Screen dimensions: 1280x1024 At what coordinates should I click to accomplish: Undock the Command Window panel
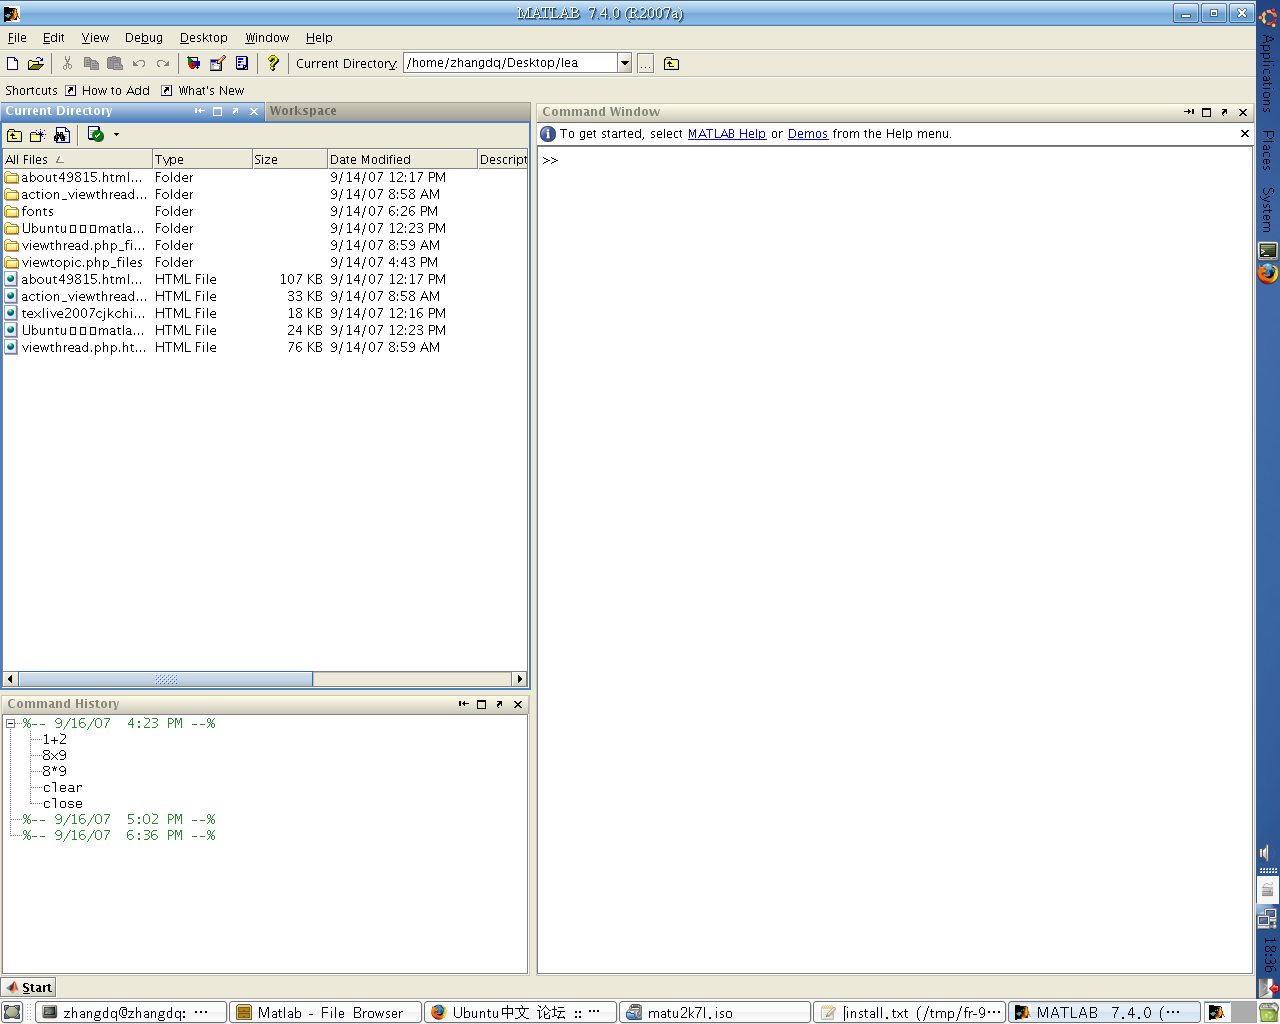pyautogui.click(x=1225, y=112)
